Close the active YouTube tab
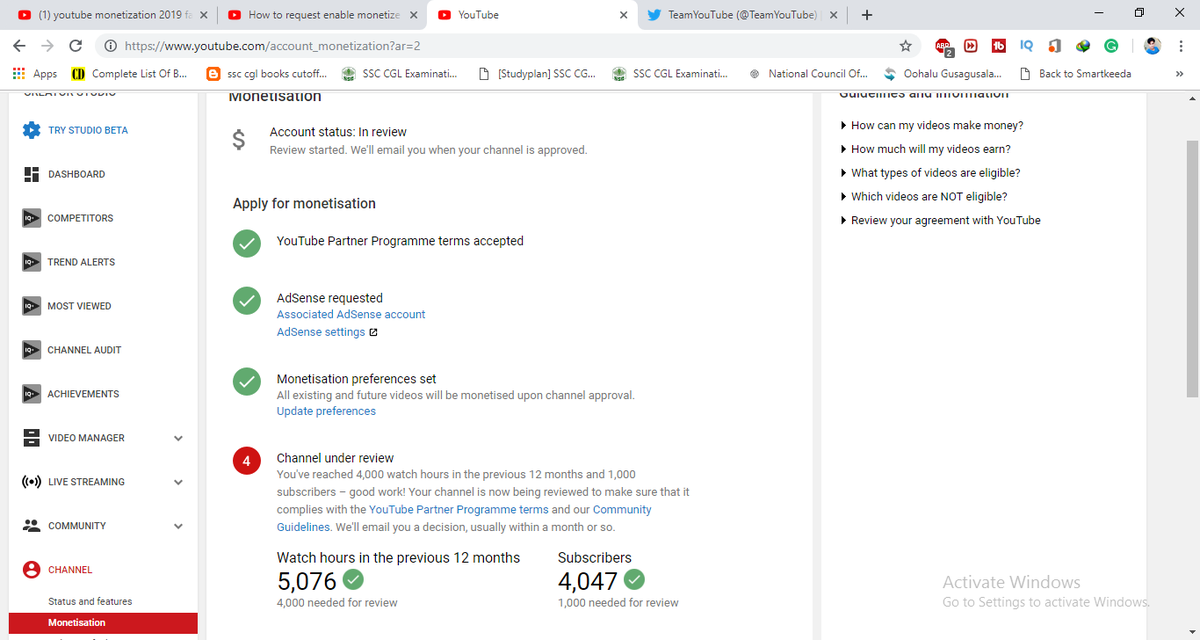1200x640 pixels. point(623,15)
